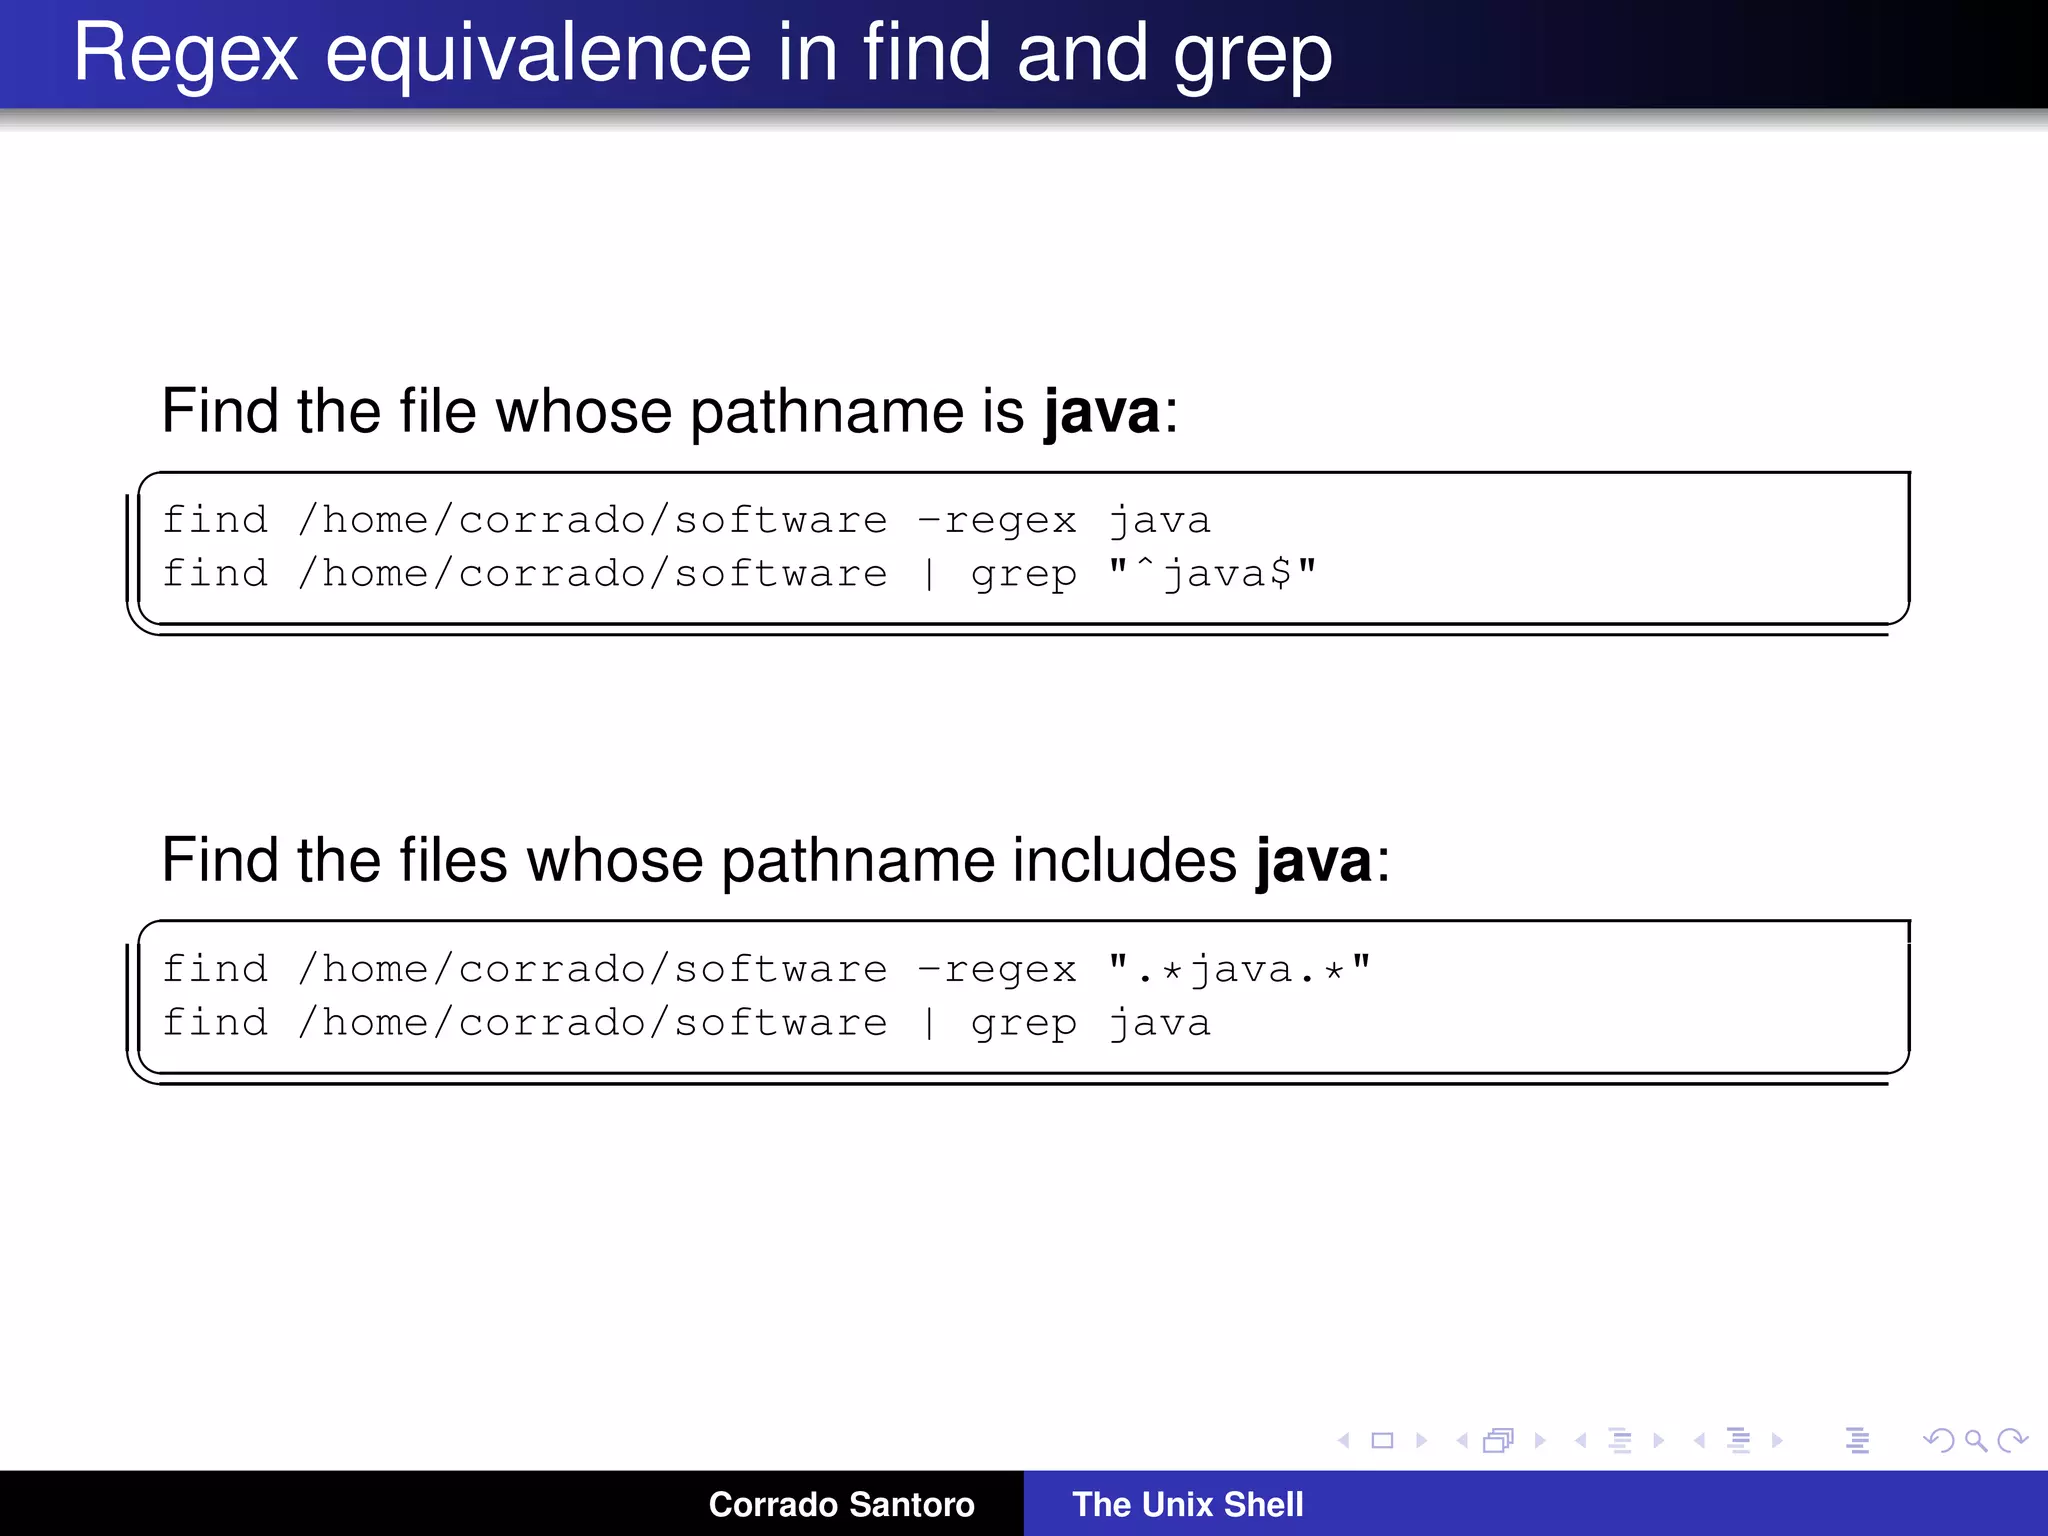
Task: Click the previous frame arrow
Action: [1462, 1440]
